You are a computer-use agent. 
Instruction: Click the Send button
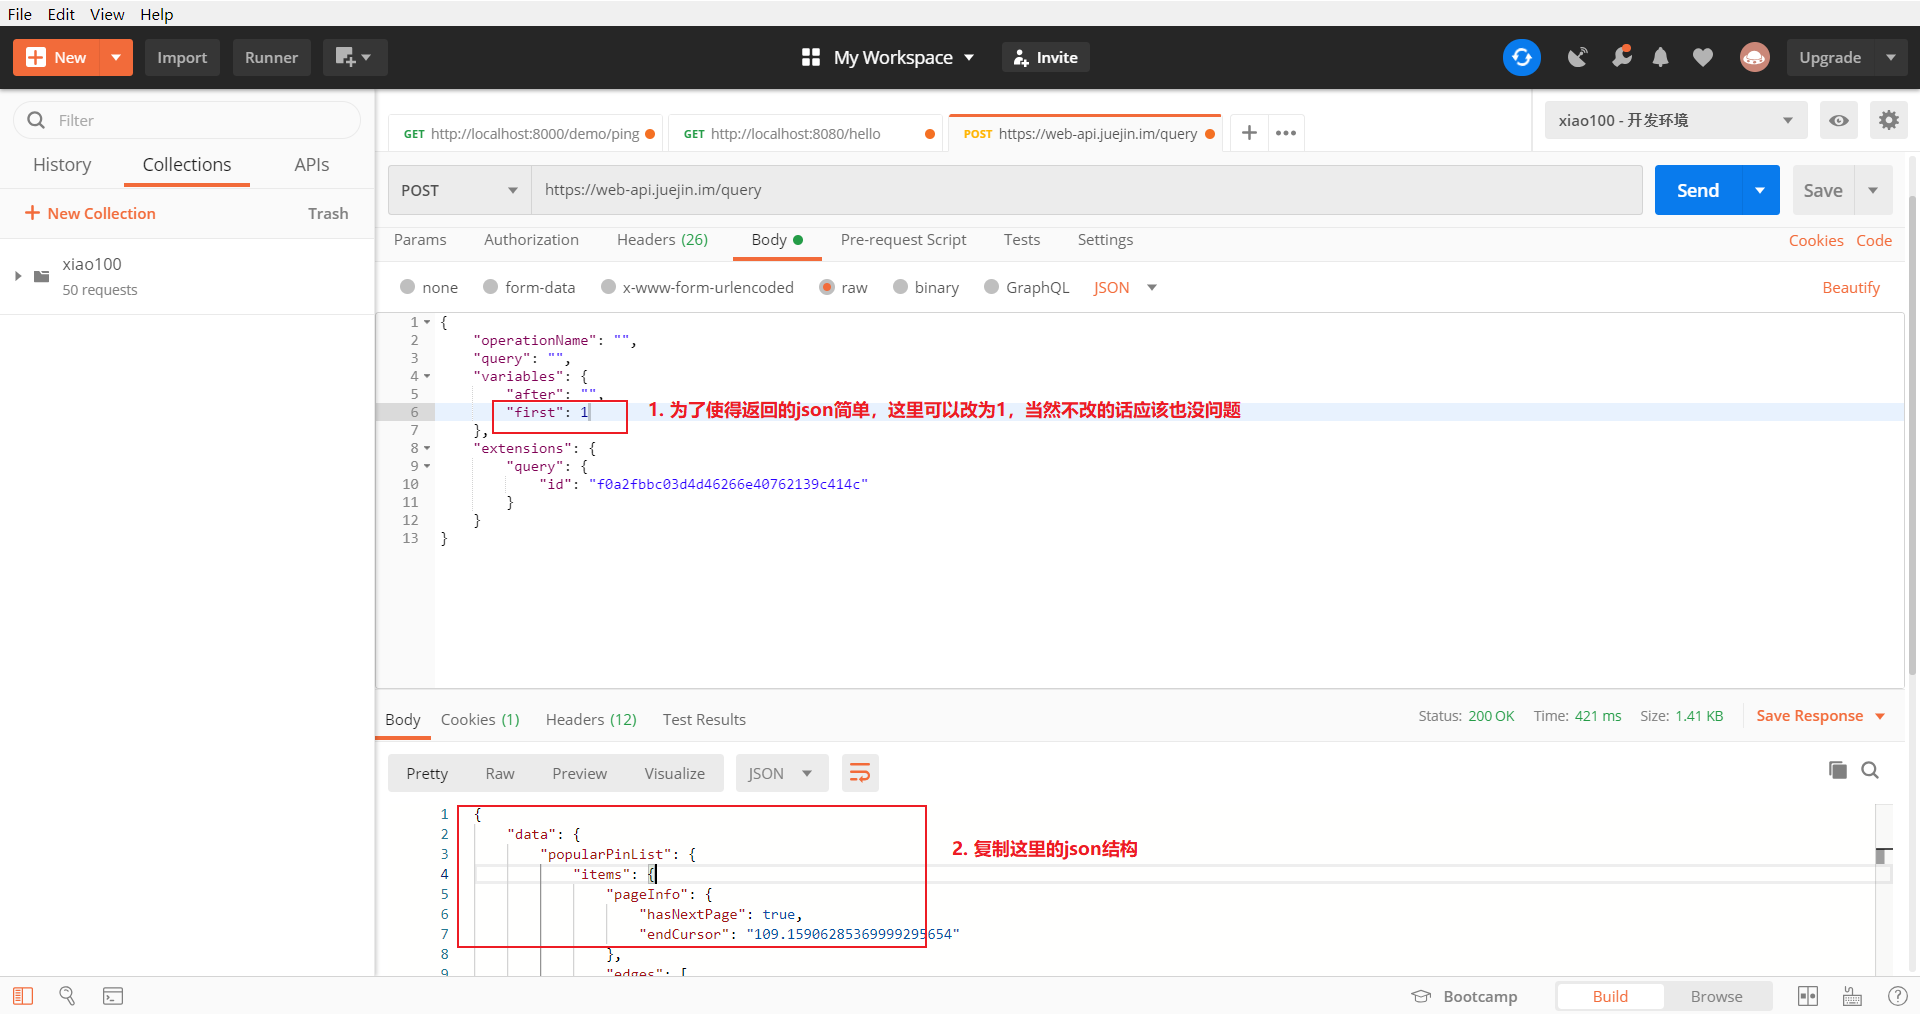tap(1698, 190)
